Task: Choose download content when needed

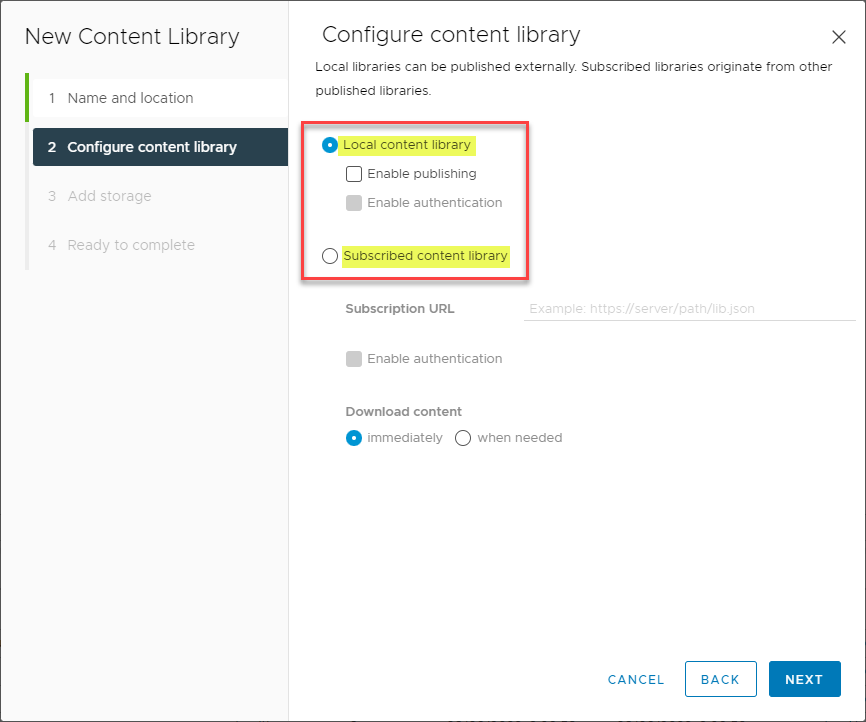Action: 463,438
